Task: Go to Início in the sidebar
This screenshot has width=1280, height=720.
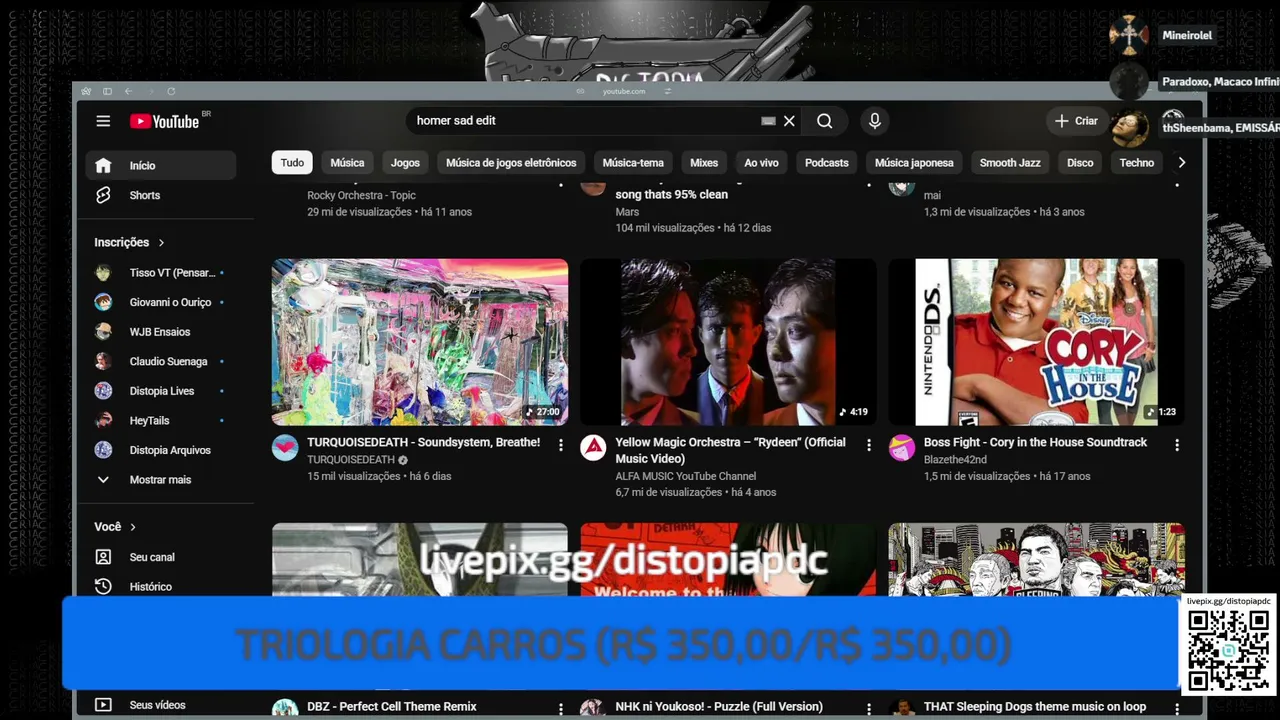Action: pos(161,166)
